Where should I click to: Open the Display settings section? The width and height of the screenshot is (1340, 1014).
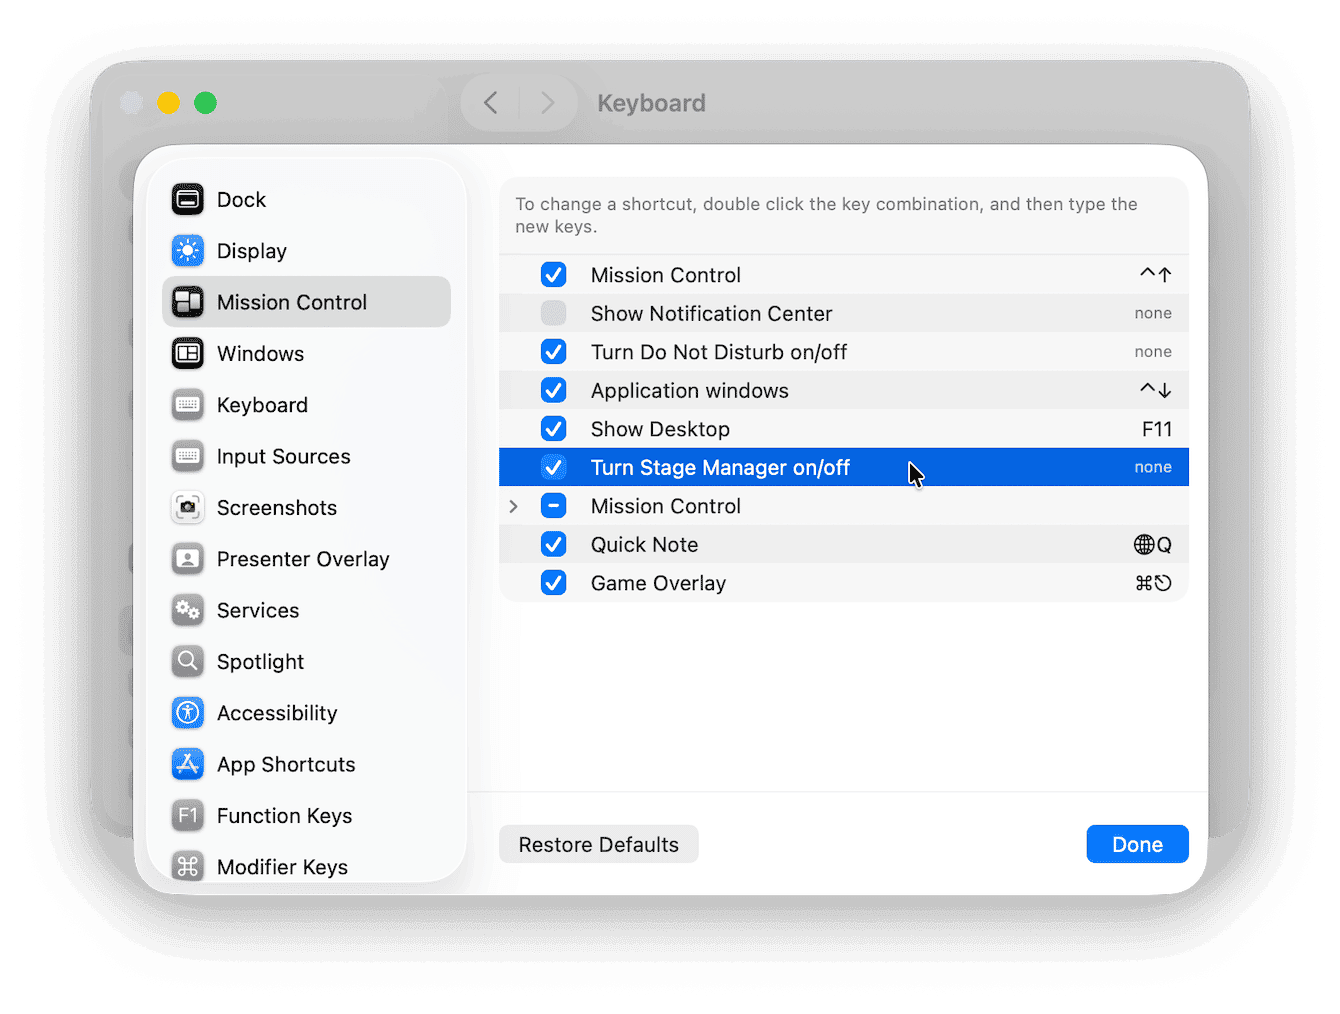[251, 250]
